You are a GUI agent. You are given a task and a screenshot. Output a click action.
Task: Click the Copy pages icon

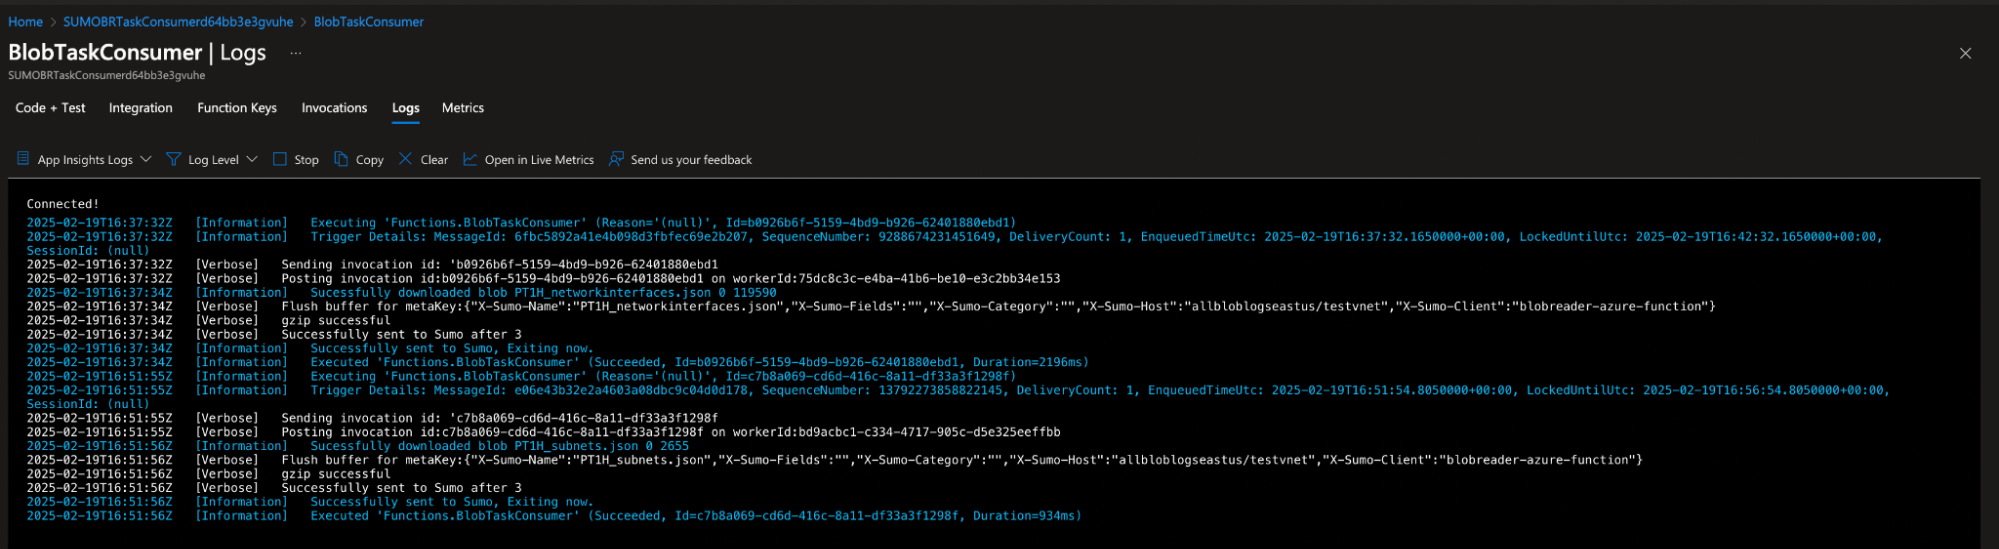pos(341,159)
